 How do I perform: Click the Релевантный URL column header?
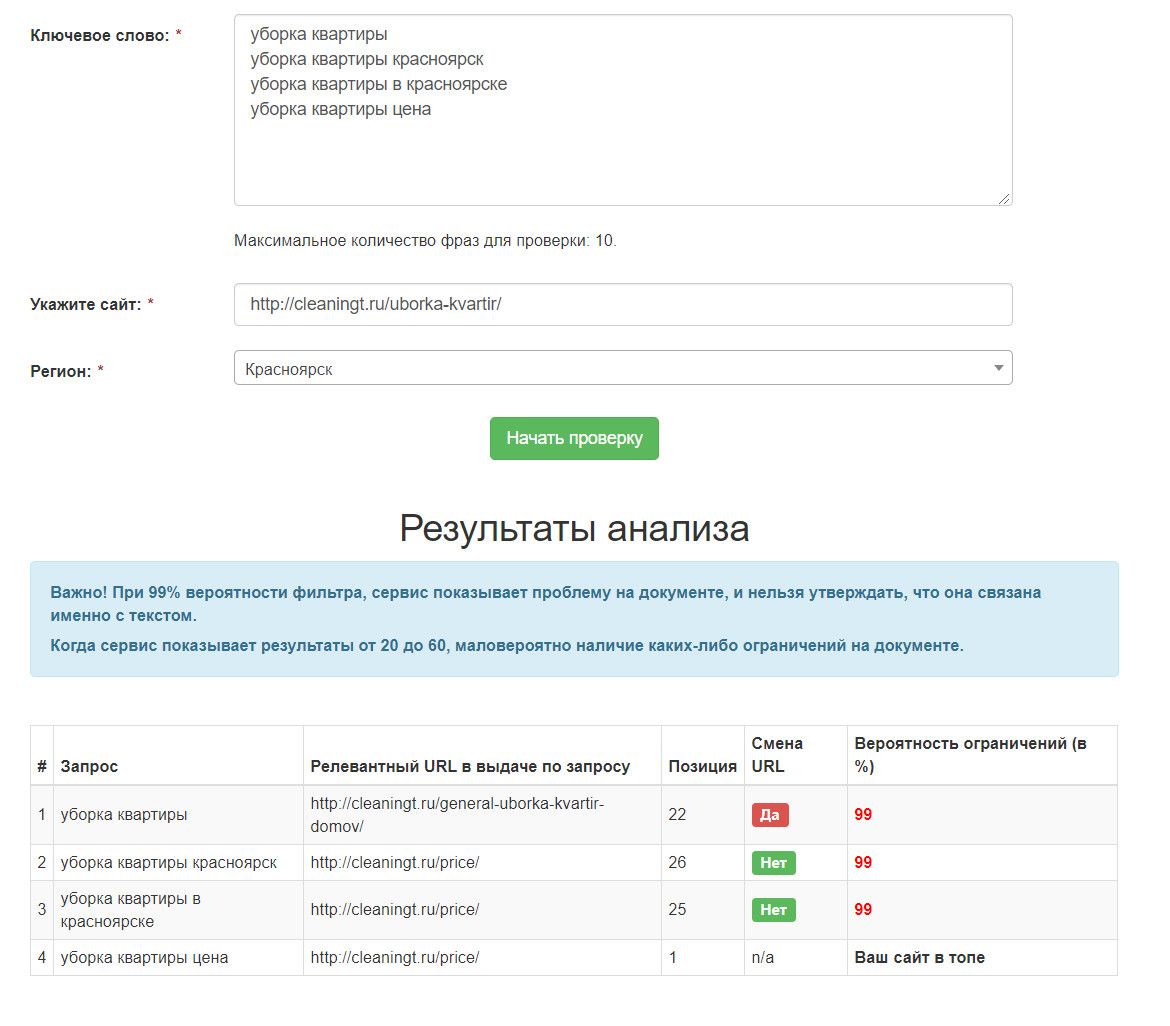coord(470,766)
